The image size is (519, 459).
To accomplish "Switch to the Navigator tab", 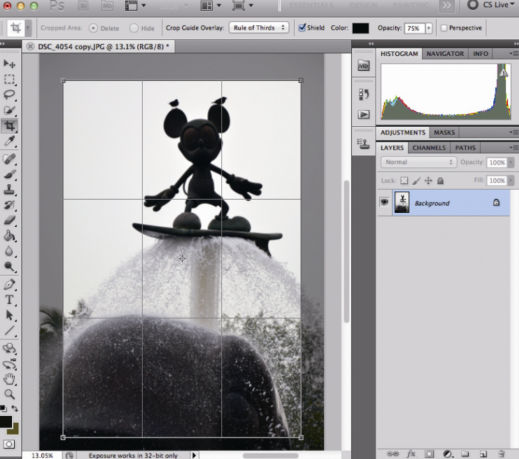I will click(445, 54).
